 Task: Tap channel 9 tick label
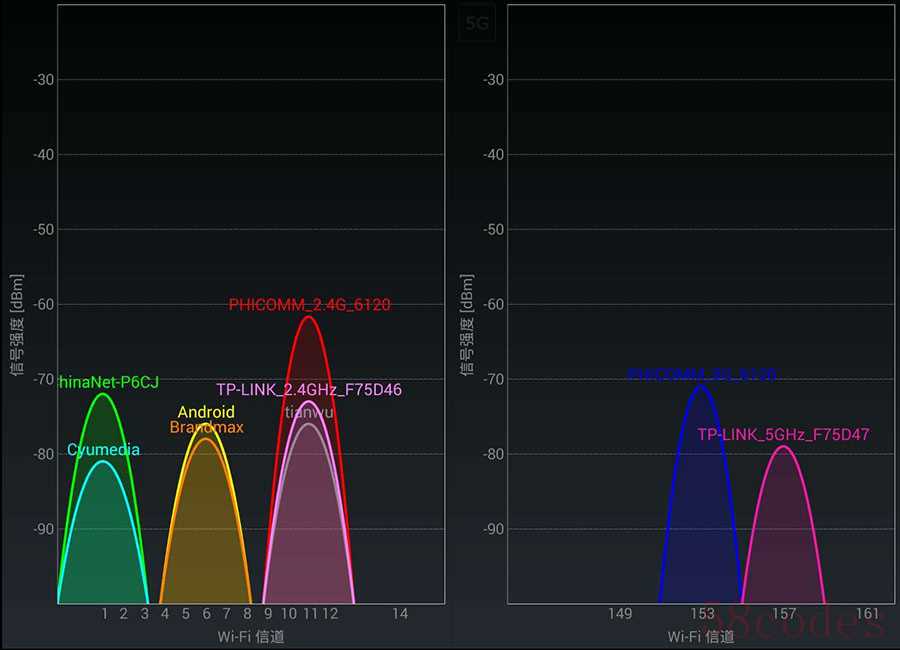[x=268, y=614]
